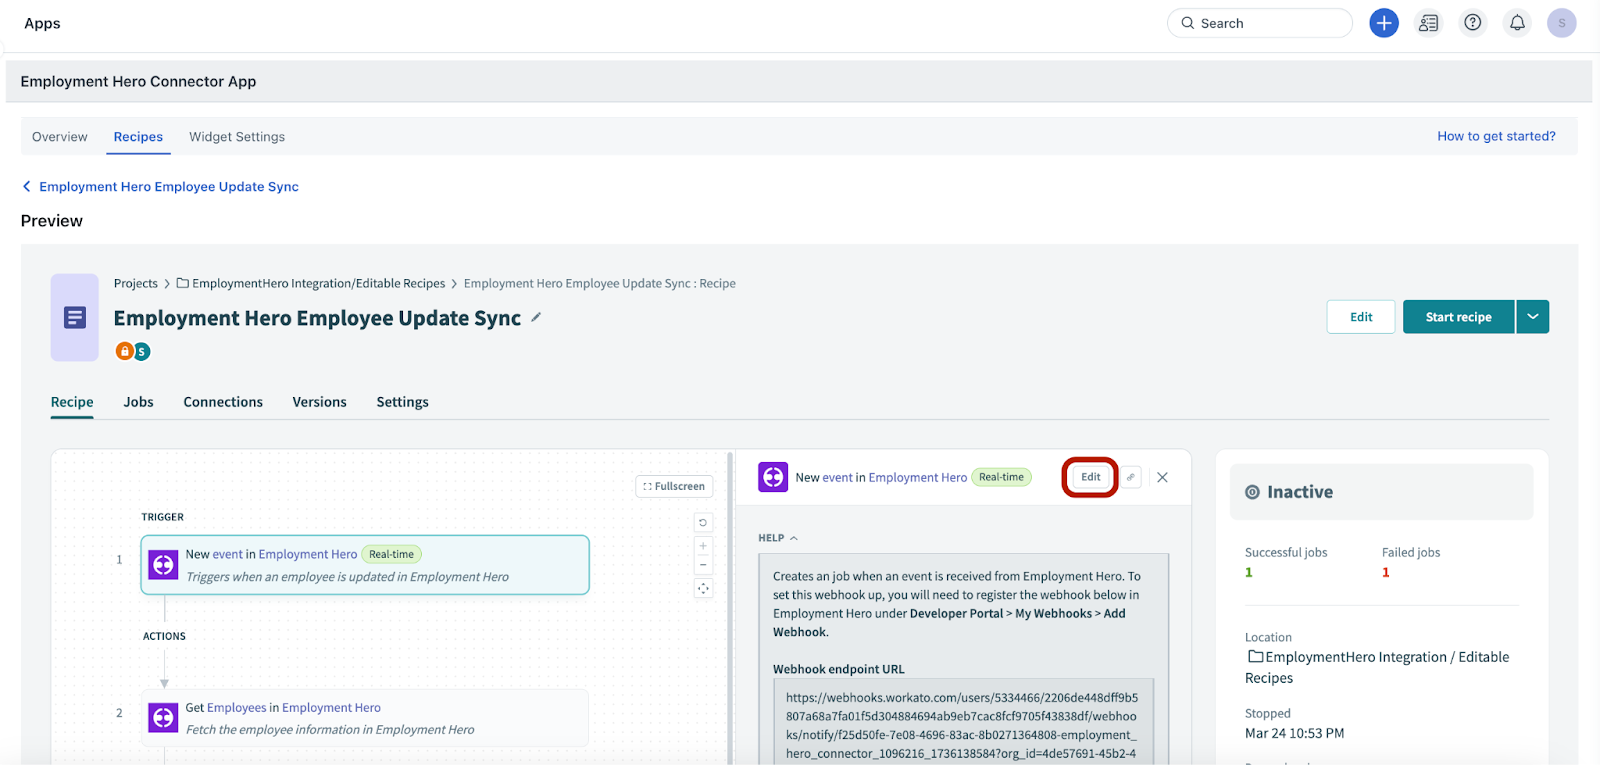Close the trigger details panel
This screenshot has height=765, width=1600.
click(1162, 477)
